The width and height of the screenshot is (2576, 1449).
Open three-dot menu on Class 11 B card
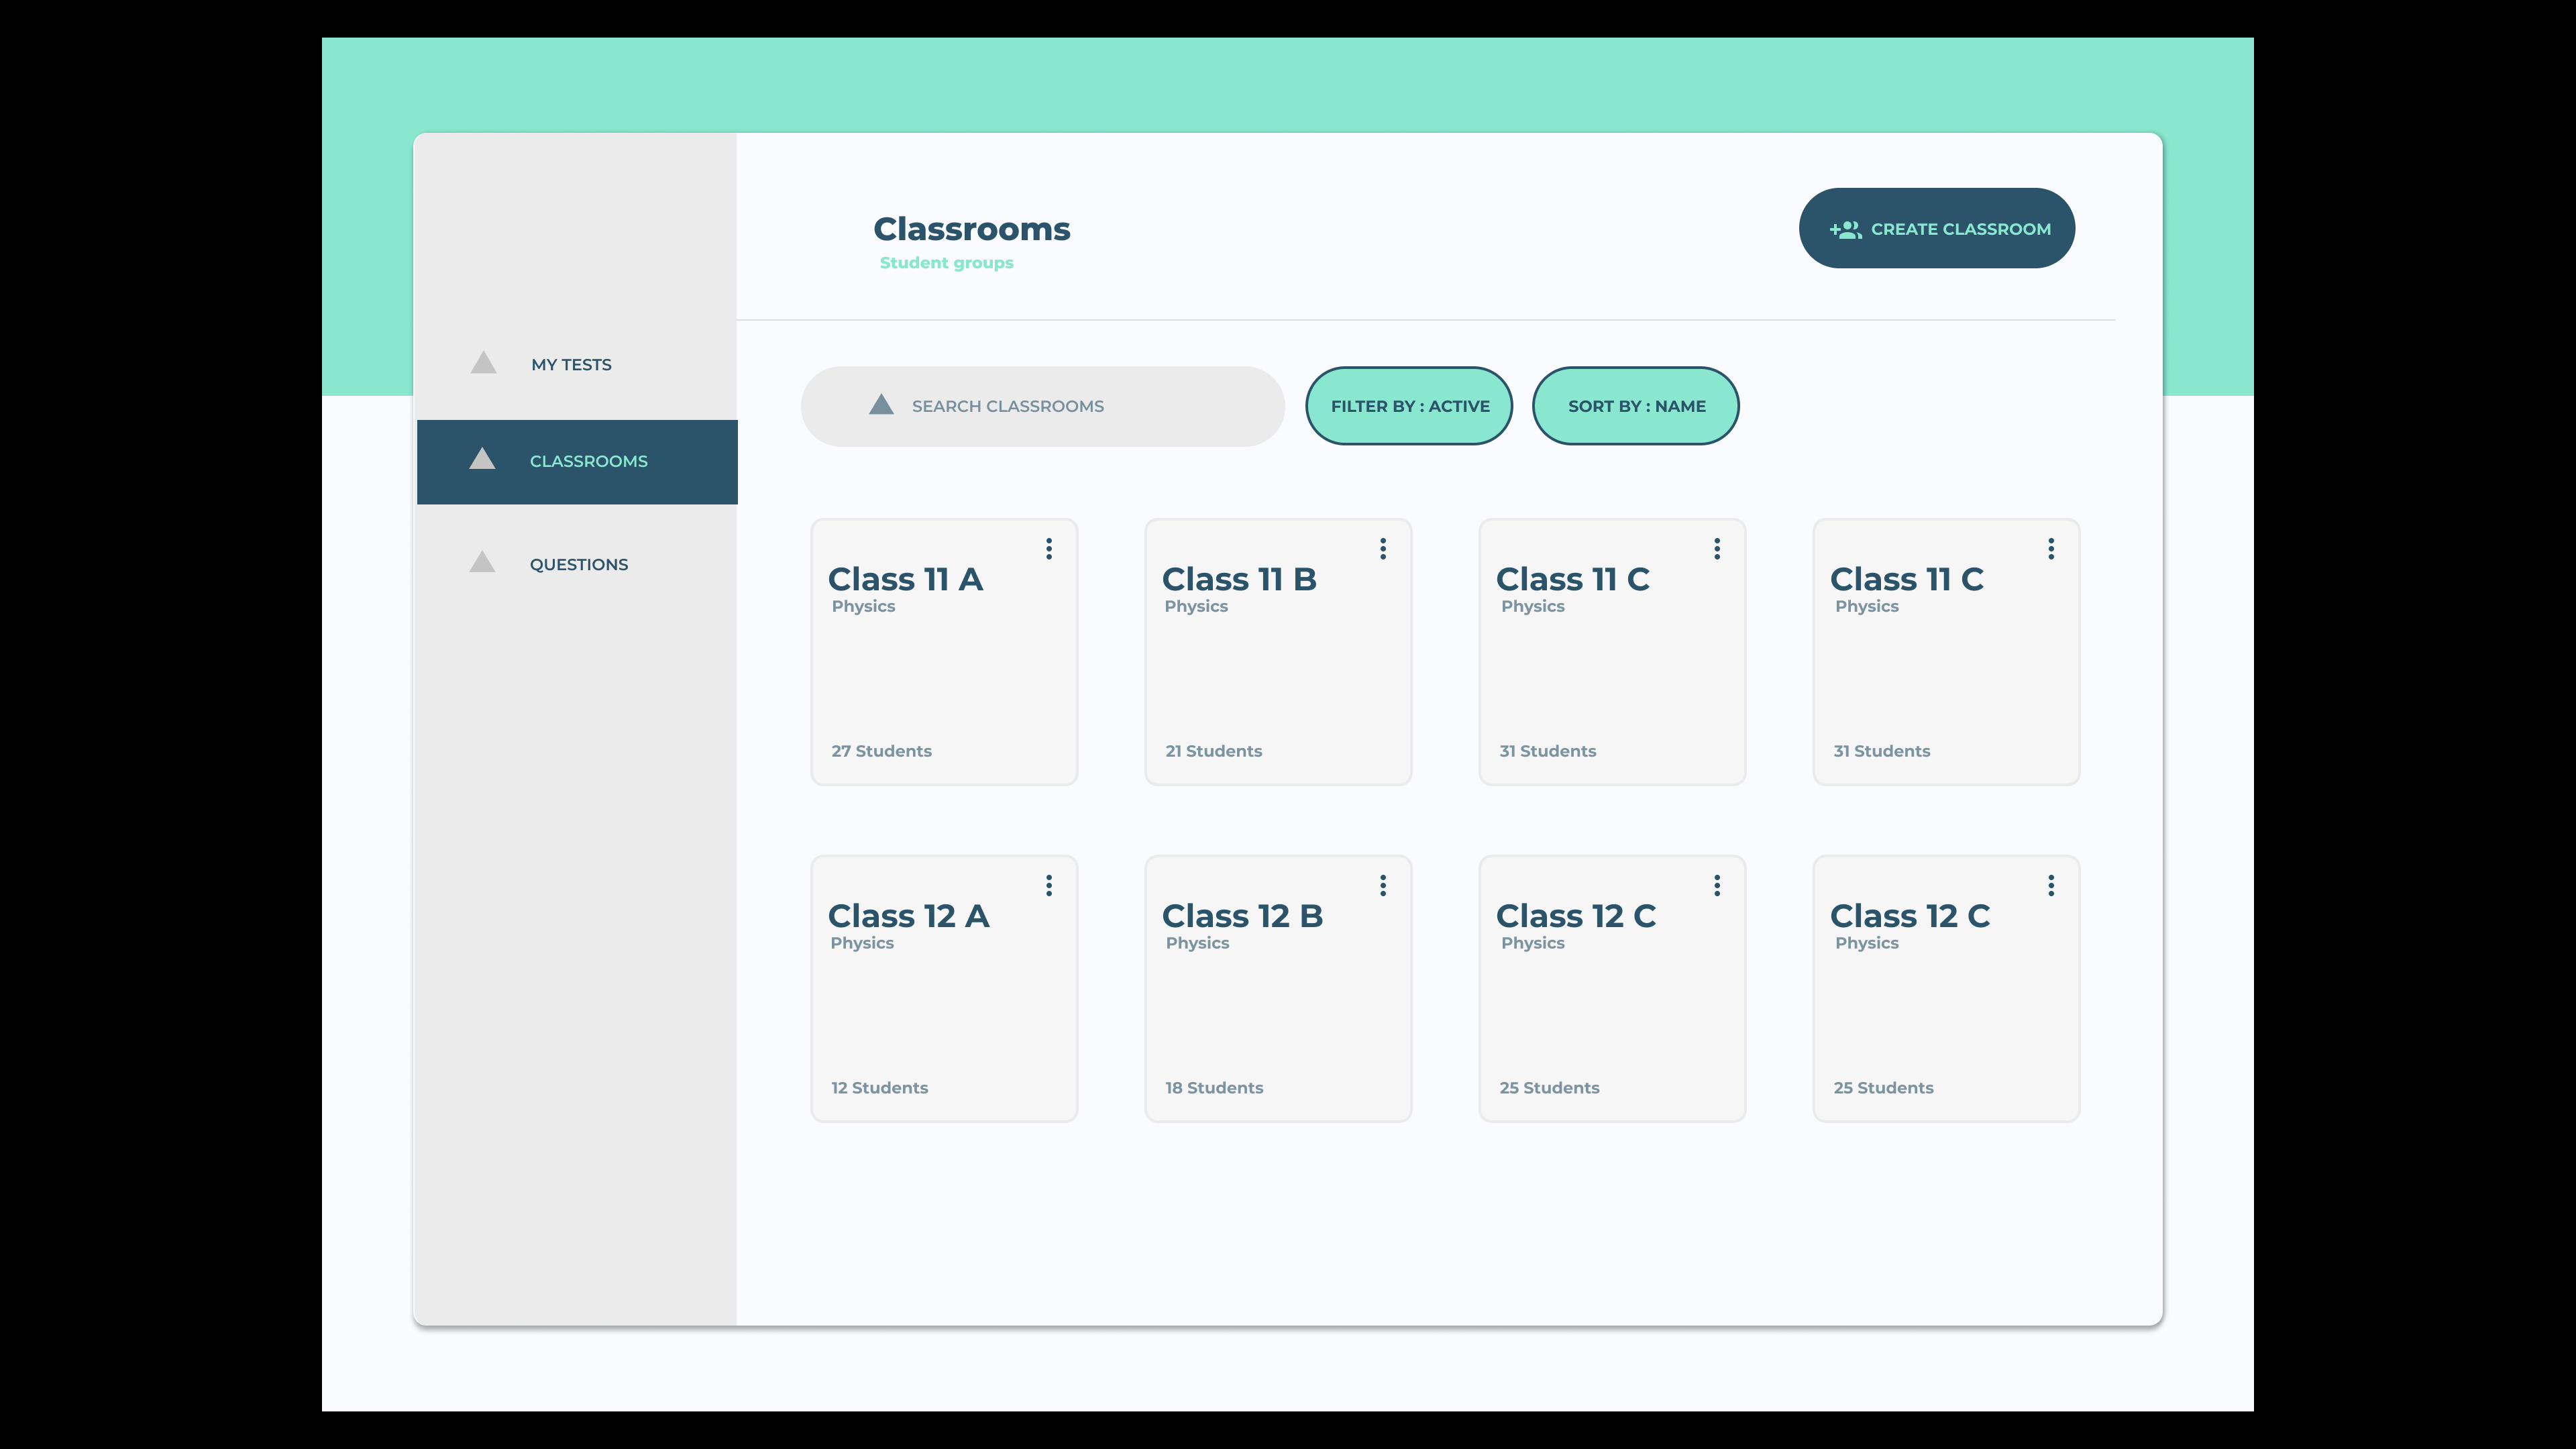point(1382,548)
